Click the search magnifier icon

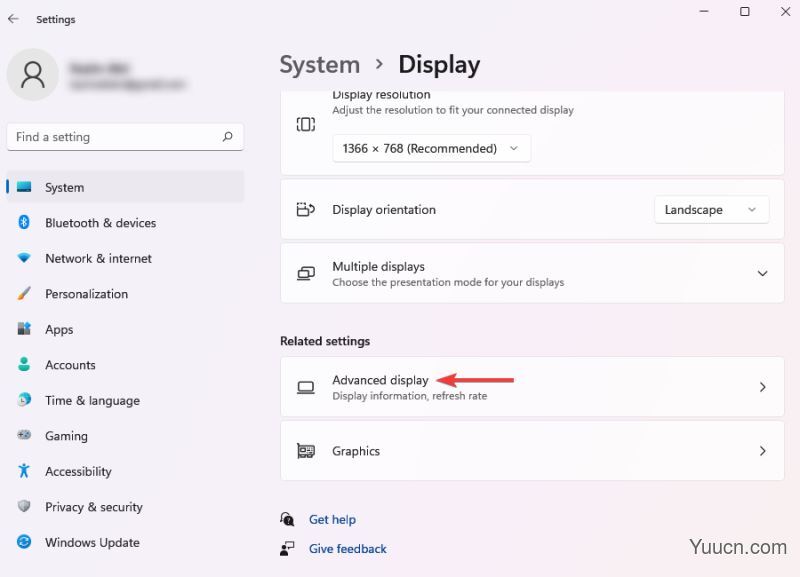pos(228,136)
